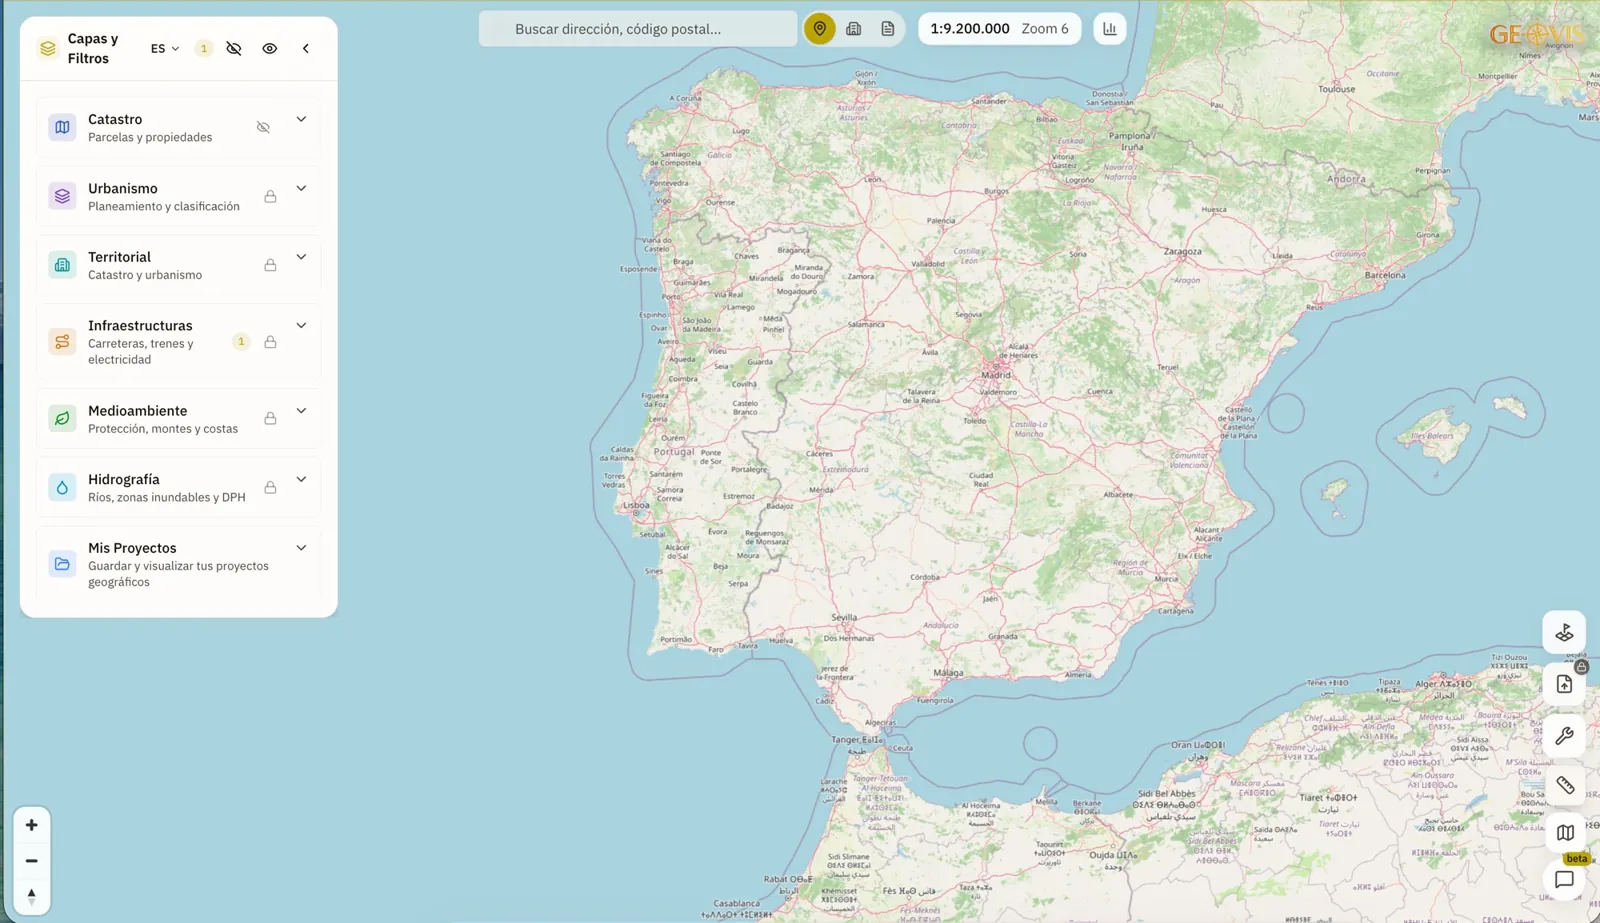Select the document search mode icon
The height and width of the screenshot is (923, 1600).
click(888, 29)
